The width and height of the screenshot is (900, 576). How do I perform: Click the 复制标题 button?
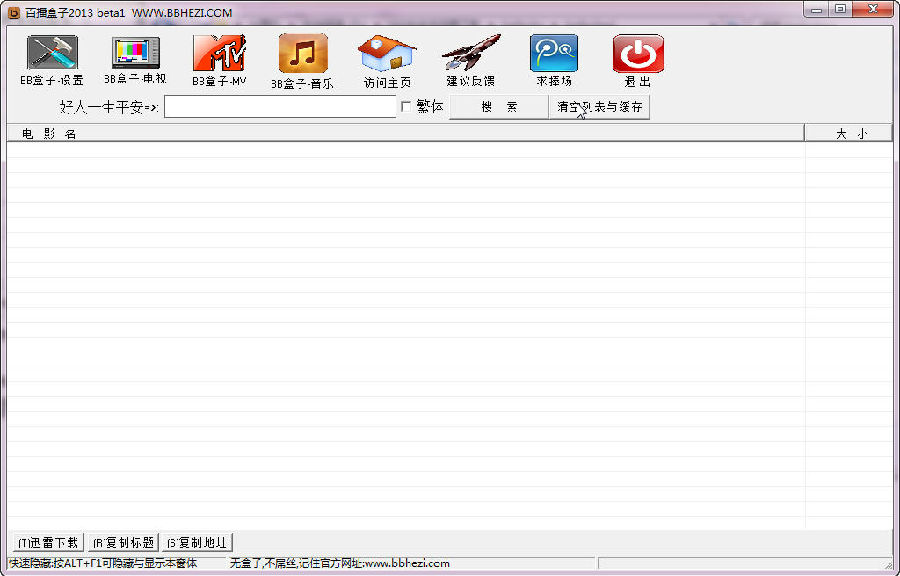click(x=123, y=543)
